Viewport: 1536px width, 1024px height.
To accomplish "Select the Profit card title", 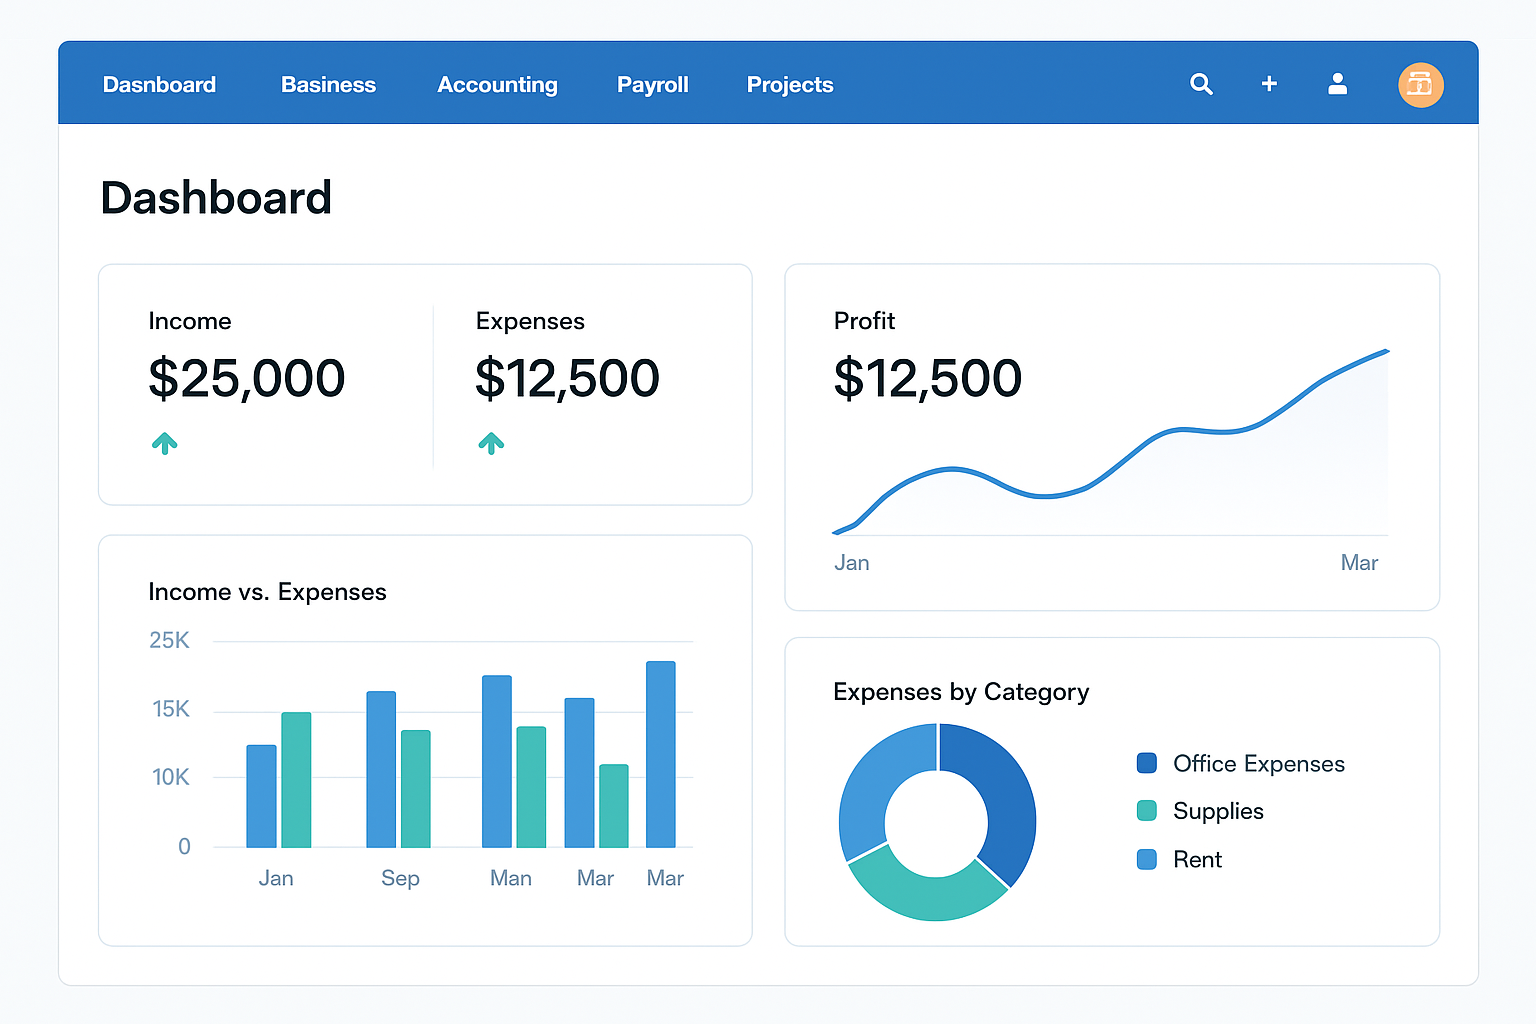I will [x=864, y=321].
